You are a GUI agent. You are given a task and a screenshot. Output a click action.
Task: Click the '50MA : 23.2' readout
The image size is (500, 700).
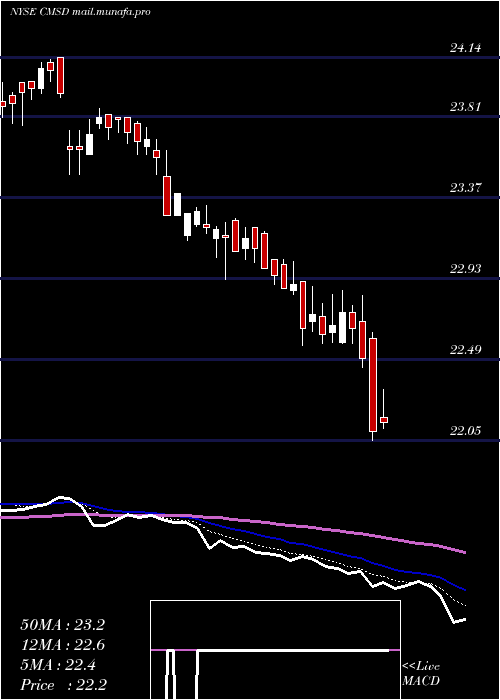(62, 625)
